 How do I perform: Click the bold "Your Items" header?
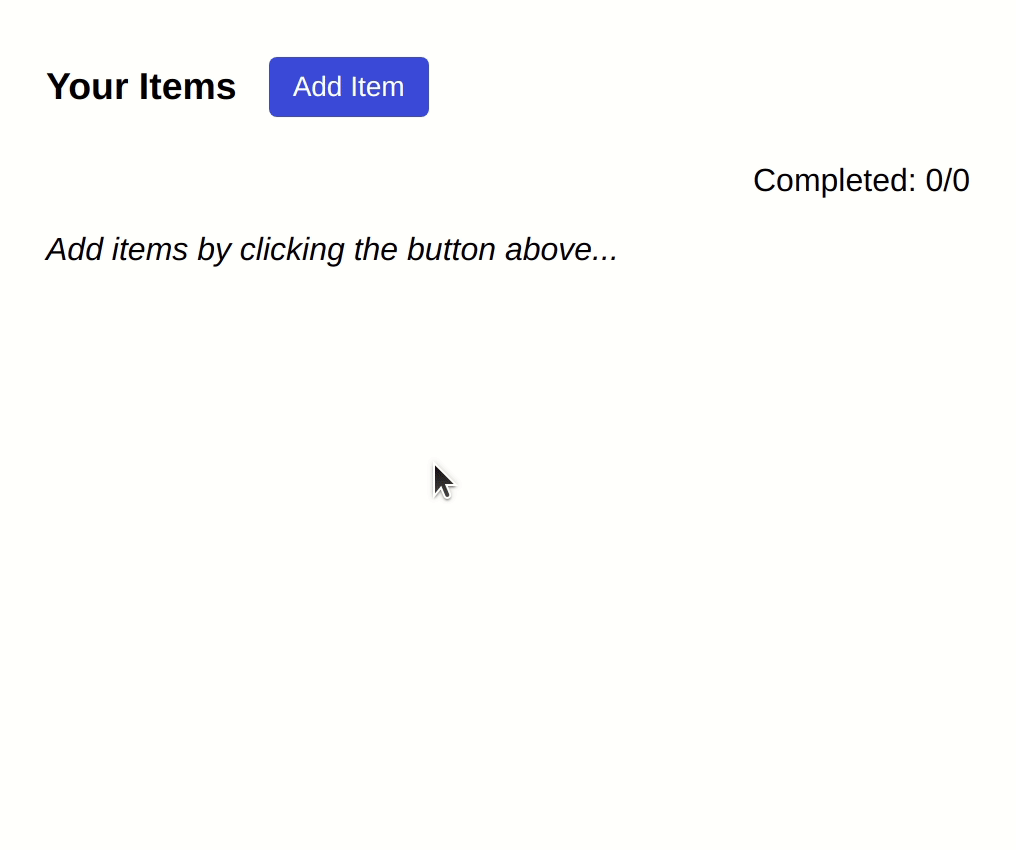click(141, 87)
